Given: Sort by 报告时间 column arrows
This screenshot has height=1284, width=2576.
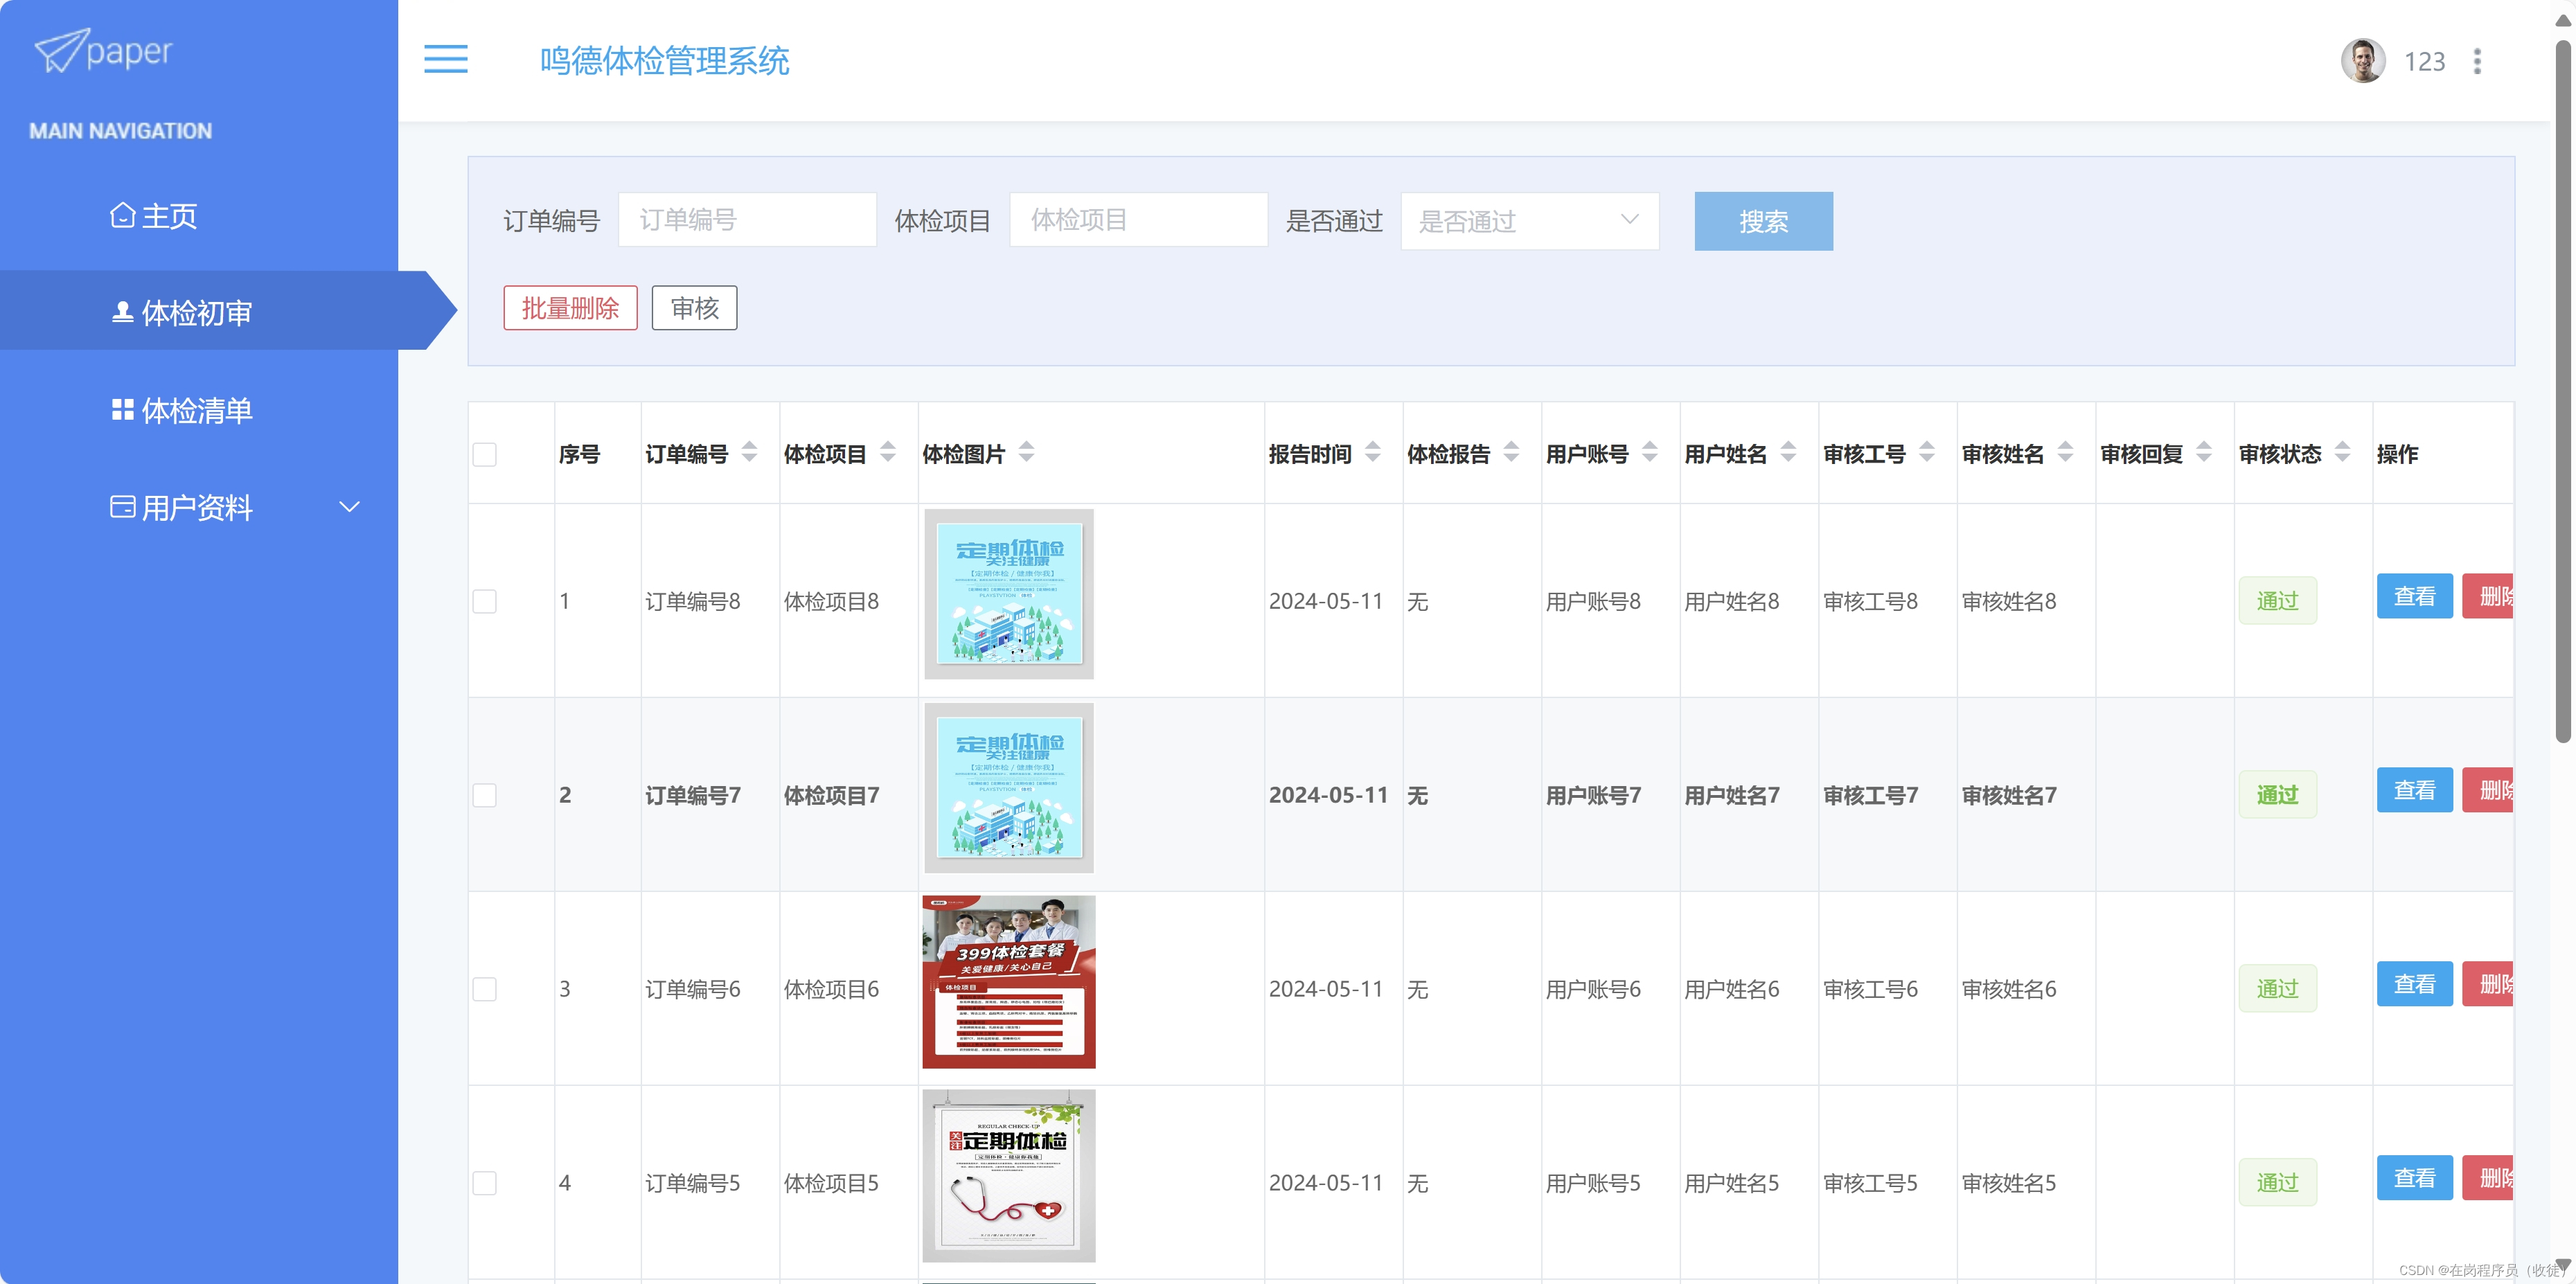Looking at the screenshot, I should 1373,453.
